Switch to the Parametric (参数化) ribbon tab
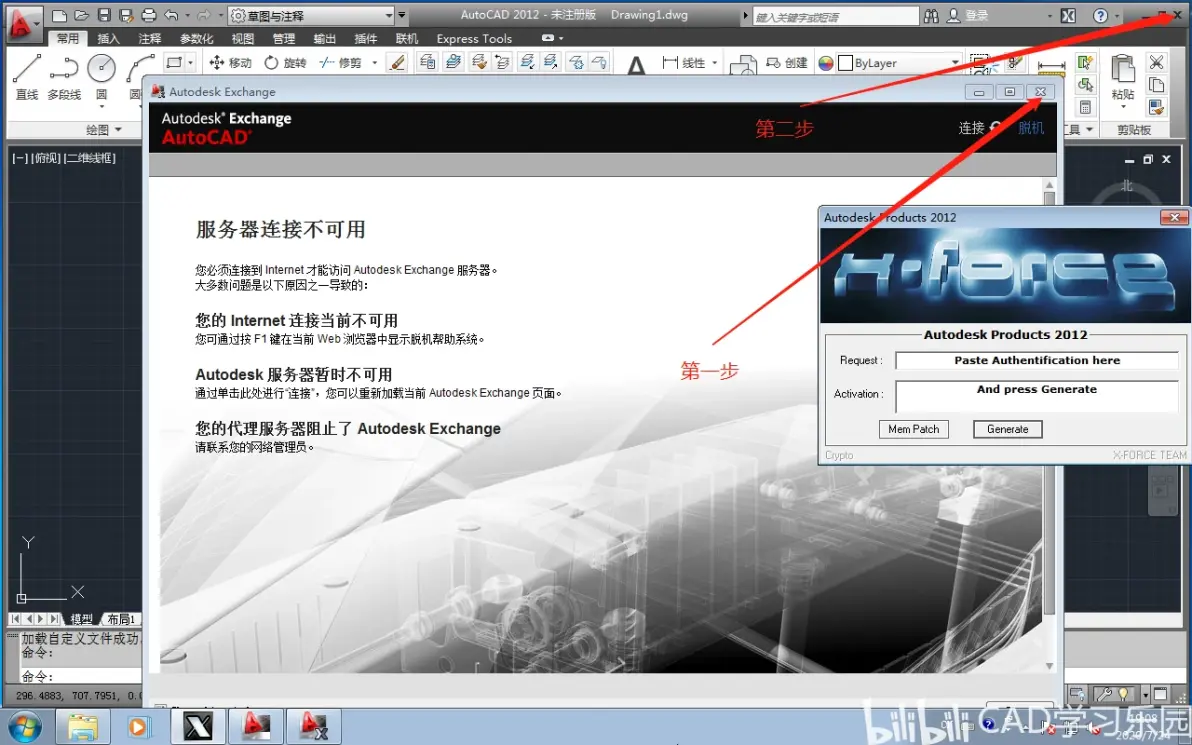Viewport: 1192px width, 745px height. 196,38
